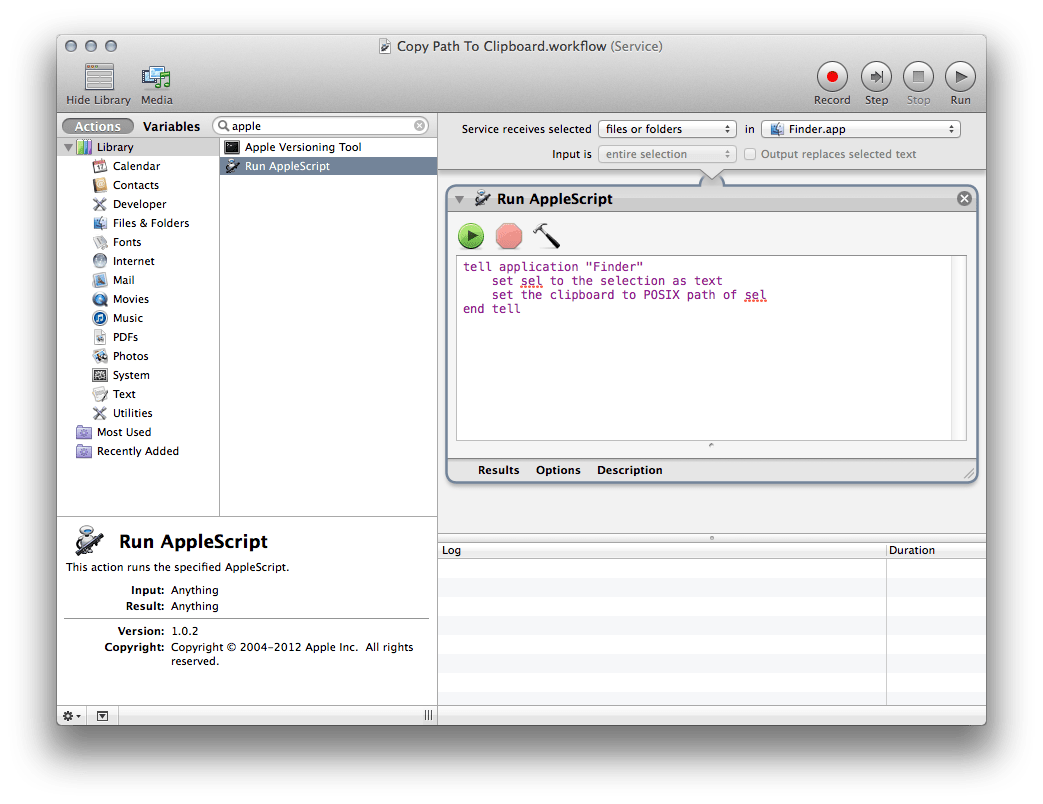1043x804 pixels.
Task: Toggle 'Output replaces selected text' checkbox
Action: click(x=750, y=154)
